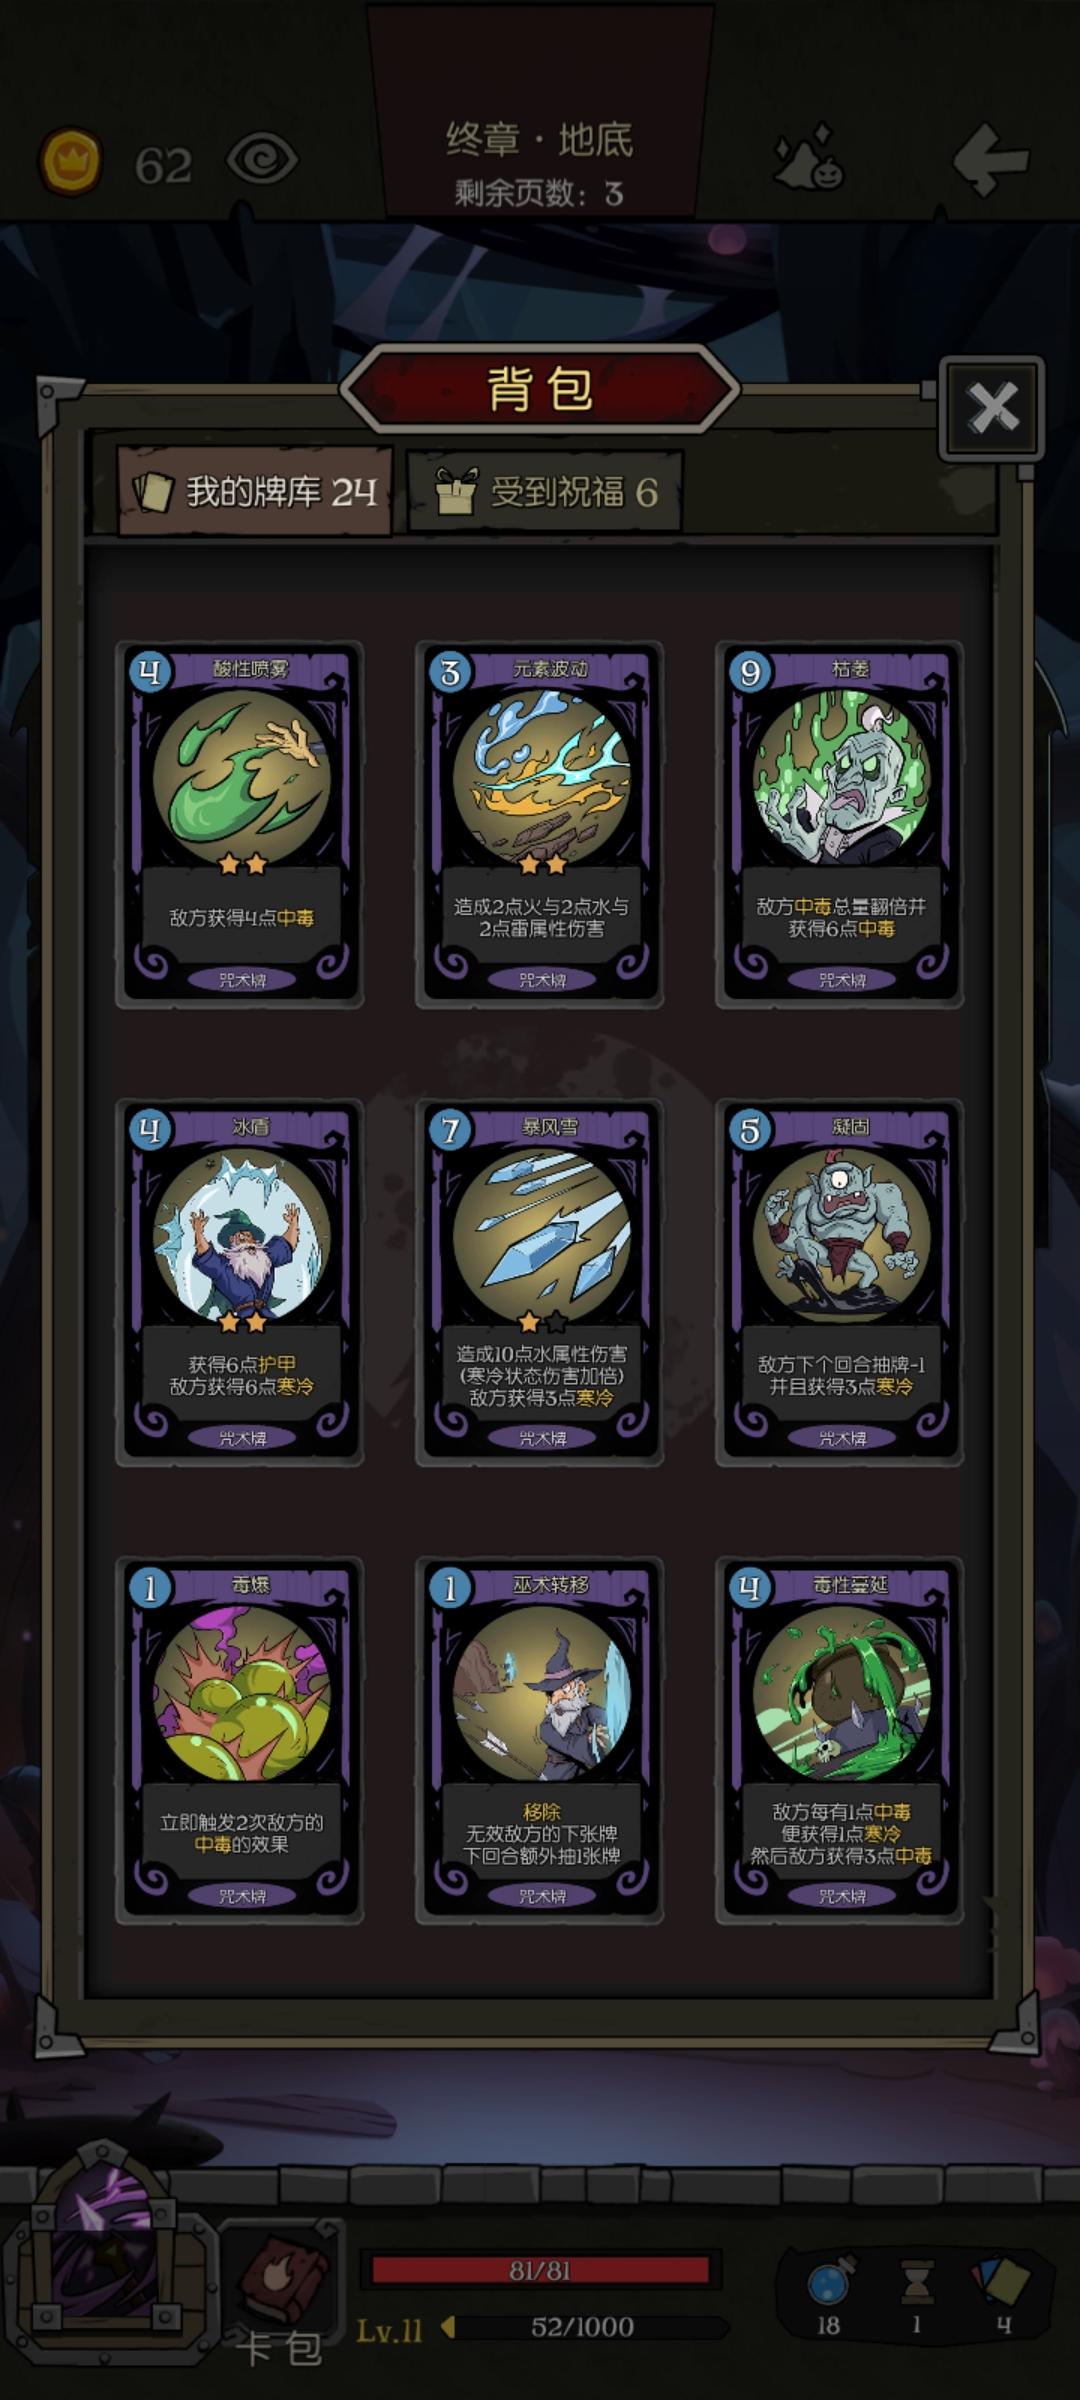Select the 毒性蔓延 toxic spread card
The image size is (1080, 2400).
pyautogui.click(x=840, y=1741)
